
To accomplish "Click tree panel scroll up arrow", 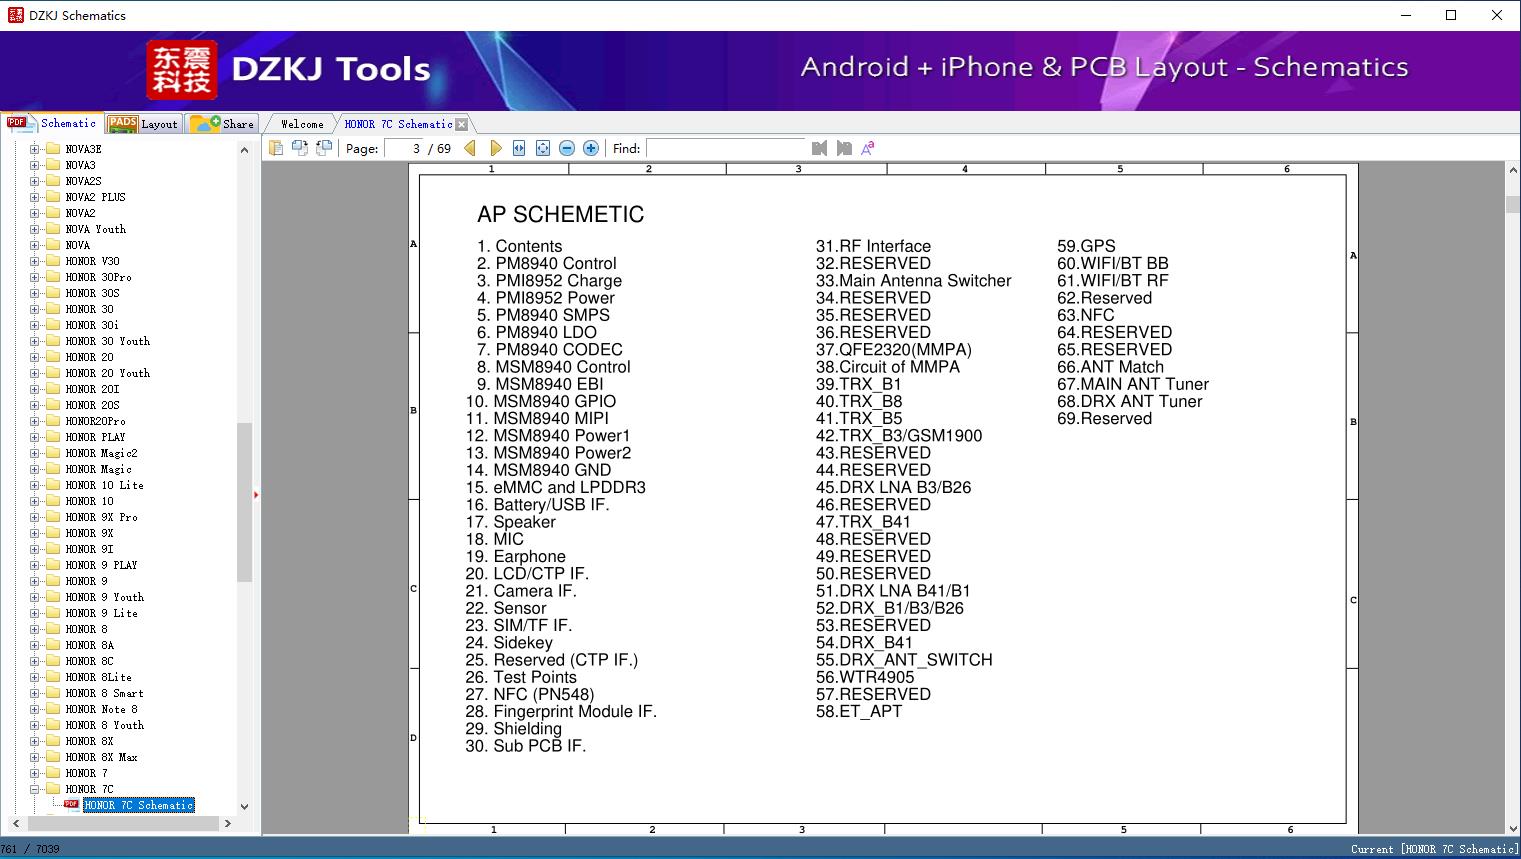I will coord(244,150).
